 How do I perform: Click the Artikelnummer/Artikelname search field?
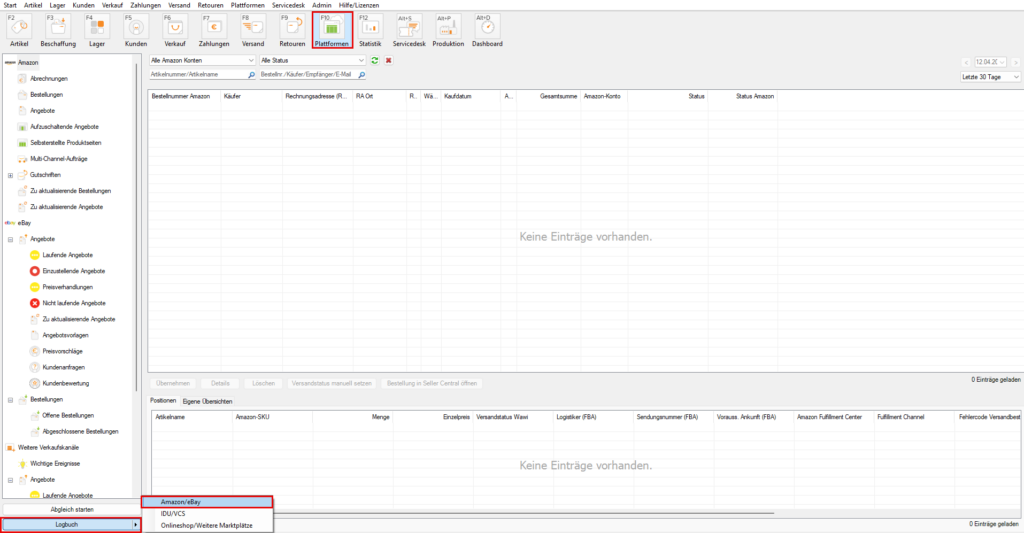click(x=196, y=74)
